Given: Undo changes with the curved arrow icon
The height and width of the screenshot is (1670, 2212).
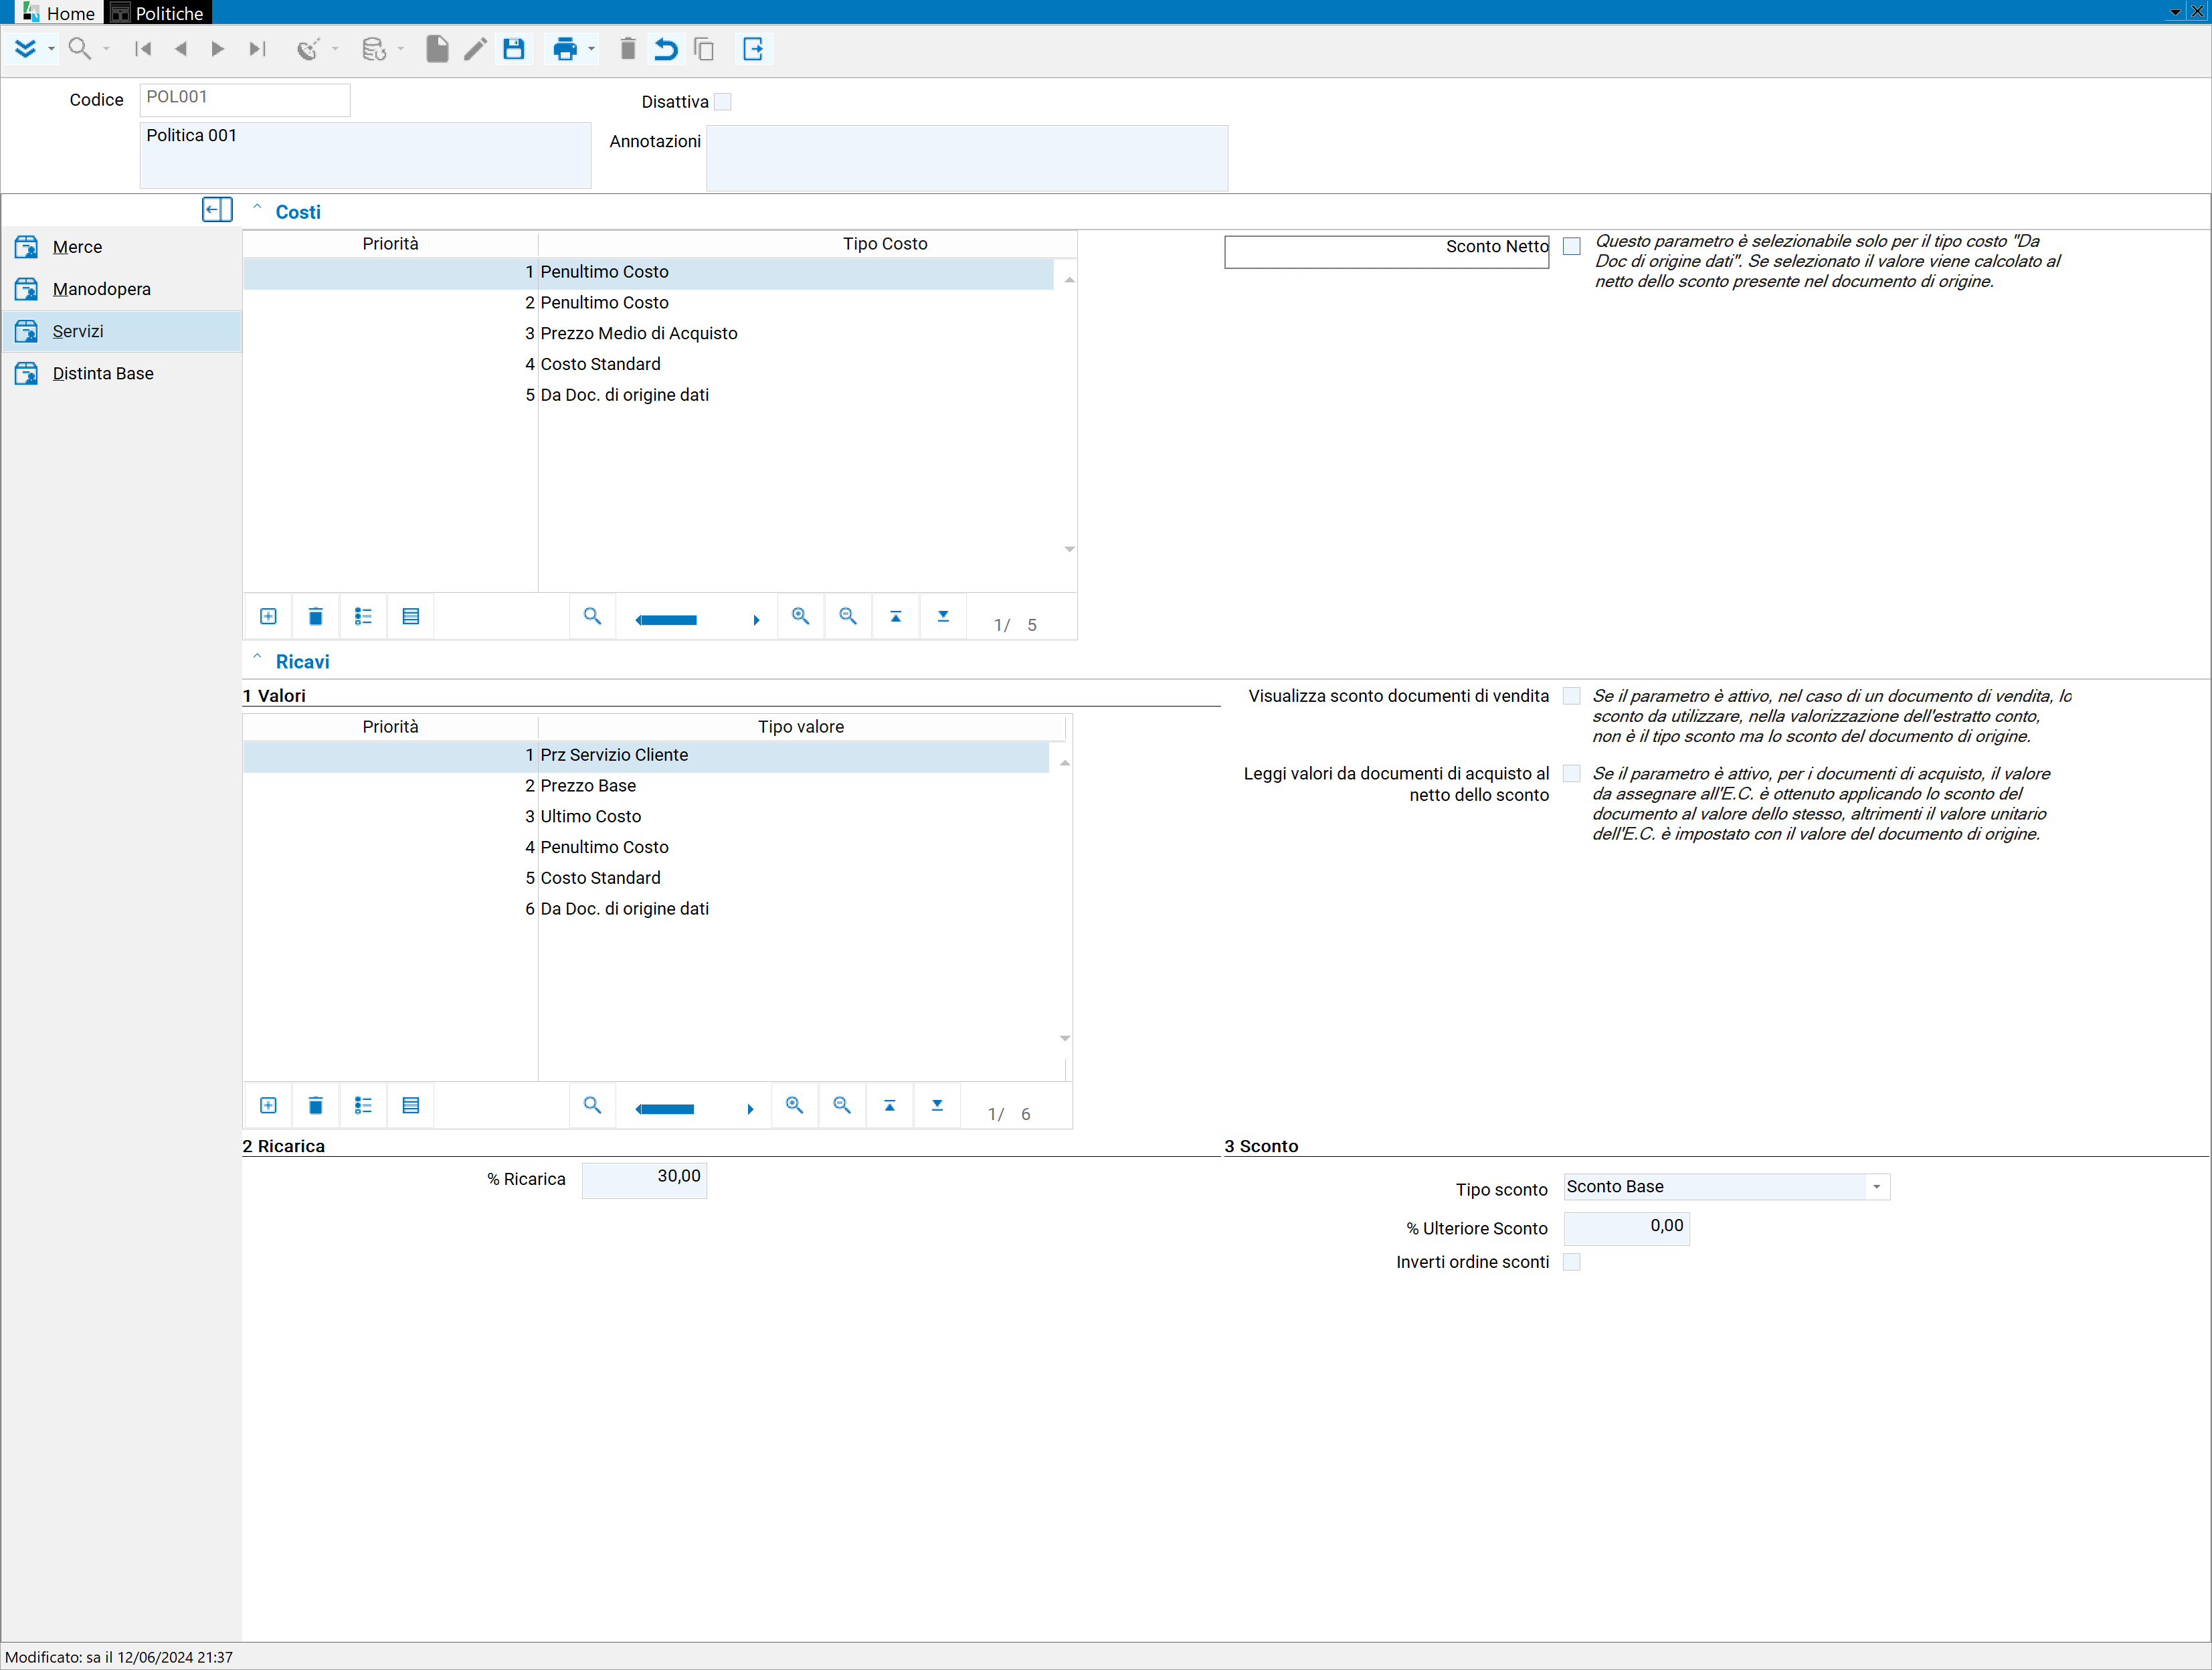Looking at the screenshot, I should tap(666, 49).
